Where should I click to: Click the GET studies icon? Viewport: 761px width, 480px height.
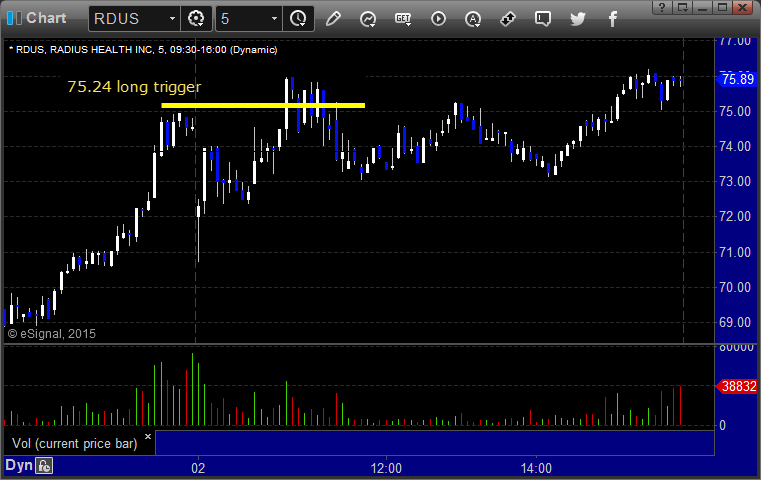click(403, 19)
